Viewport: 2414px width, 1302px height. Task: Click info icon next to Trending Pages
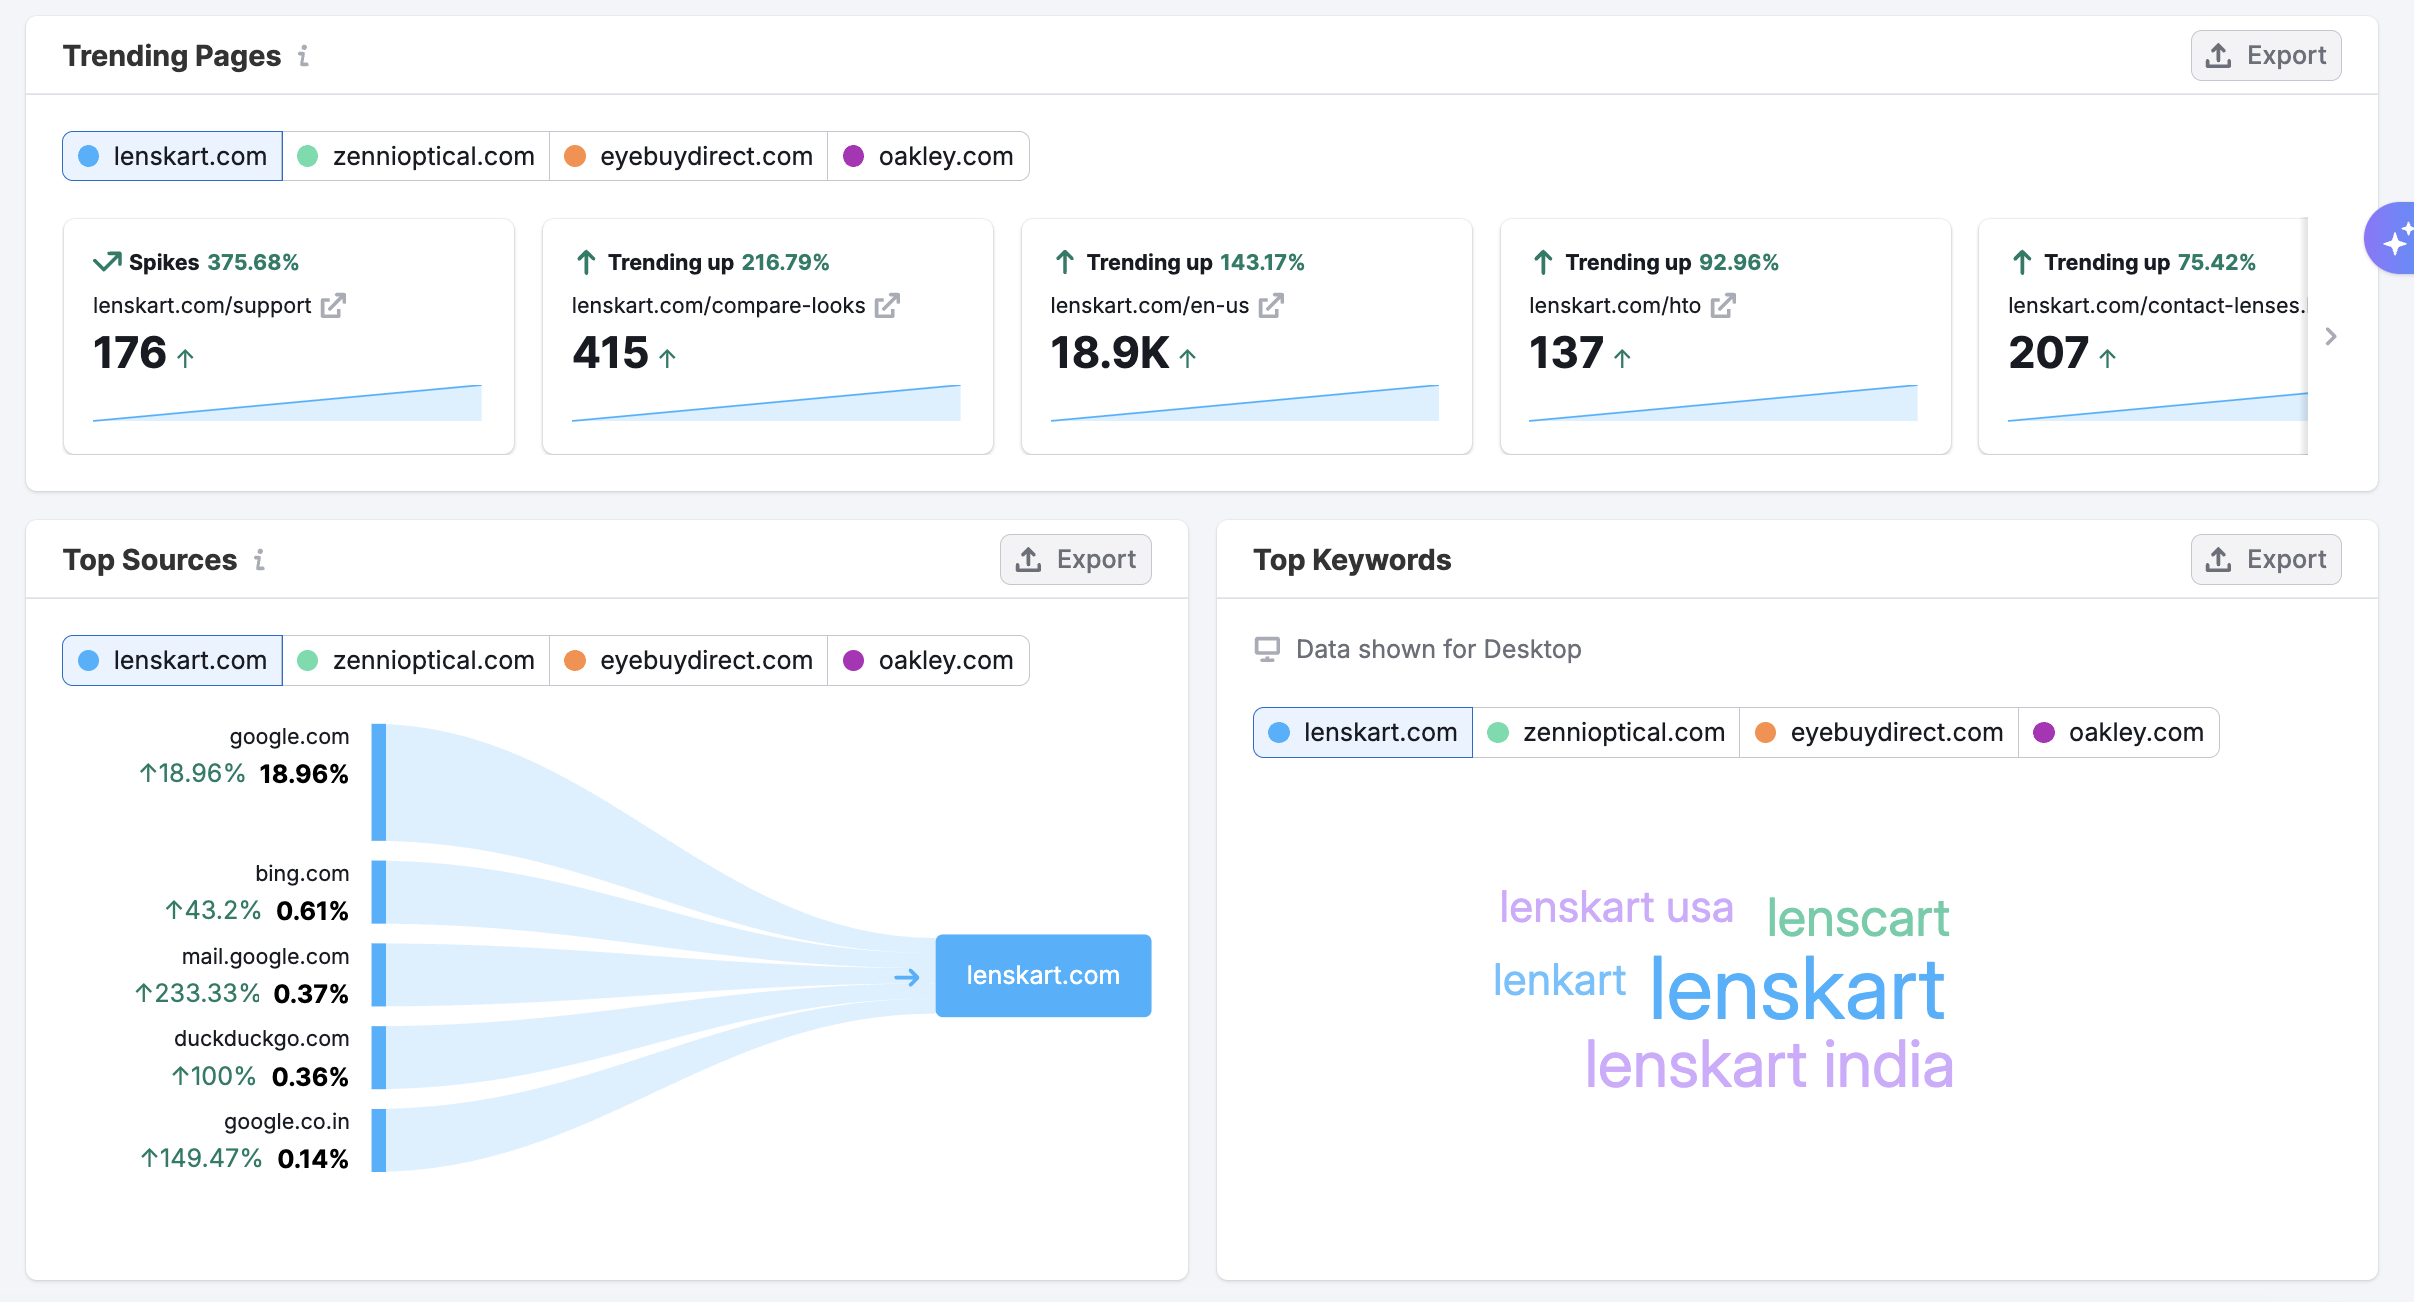[304, 56]
